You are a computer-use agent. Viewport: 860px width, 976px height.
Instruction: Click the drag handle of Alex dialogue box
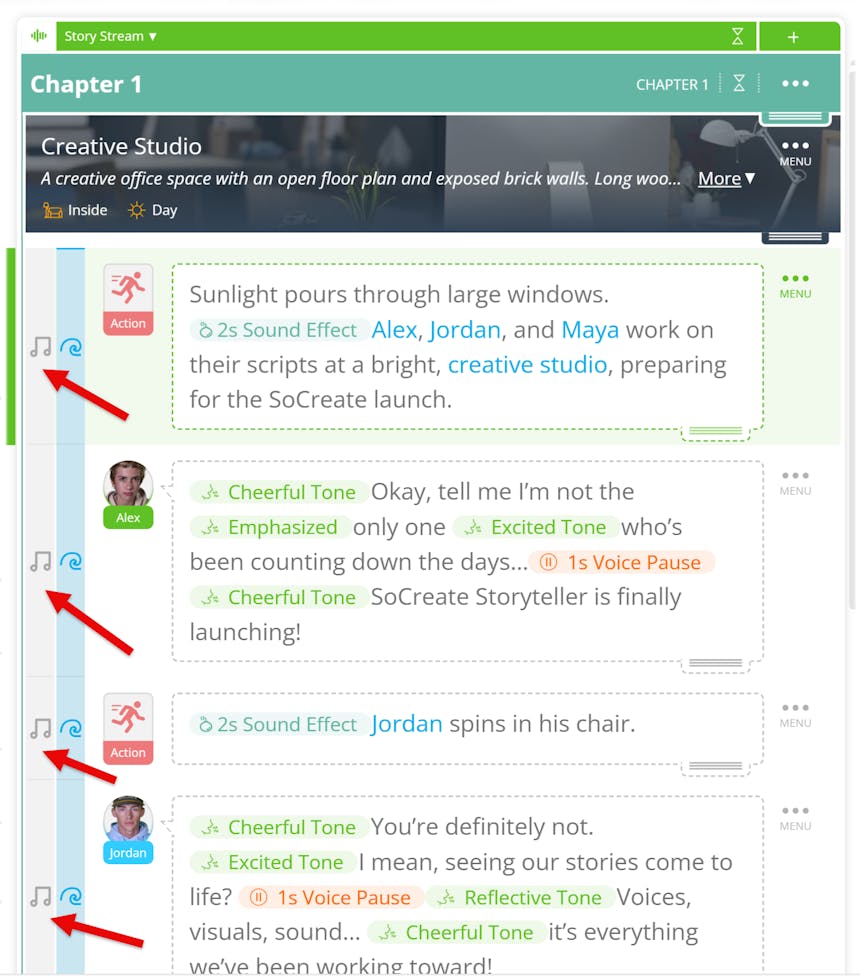tap(716, 664)
